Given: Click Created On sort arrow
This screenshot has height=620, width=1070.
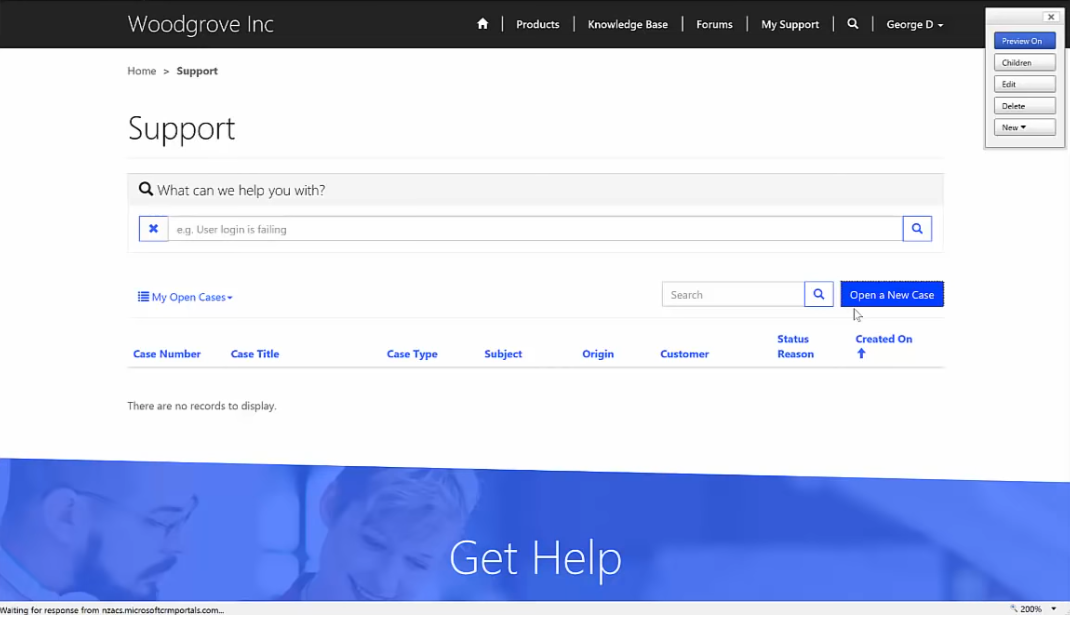Looking at the screenshot, I should click(861, 353).
